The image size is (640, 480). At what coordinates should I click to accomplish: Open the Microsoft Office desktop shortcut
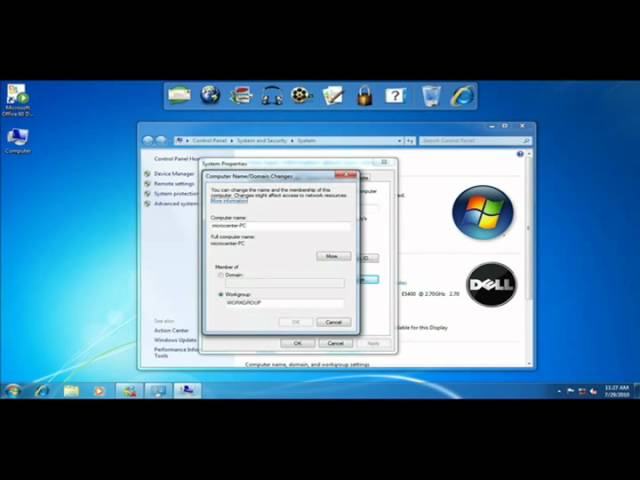click(x=17, y=100)
